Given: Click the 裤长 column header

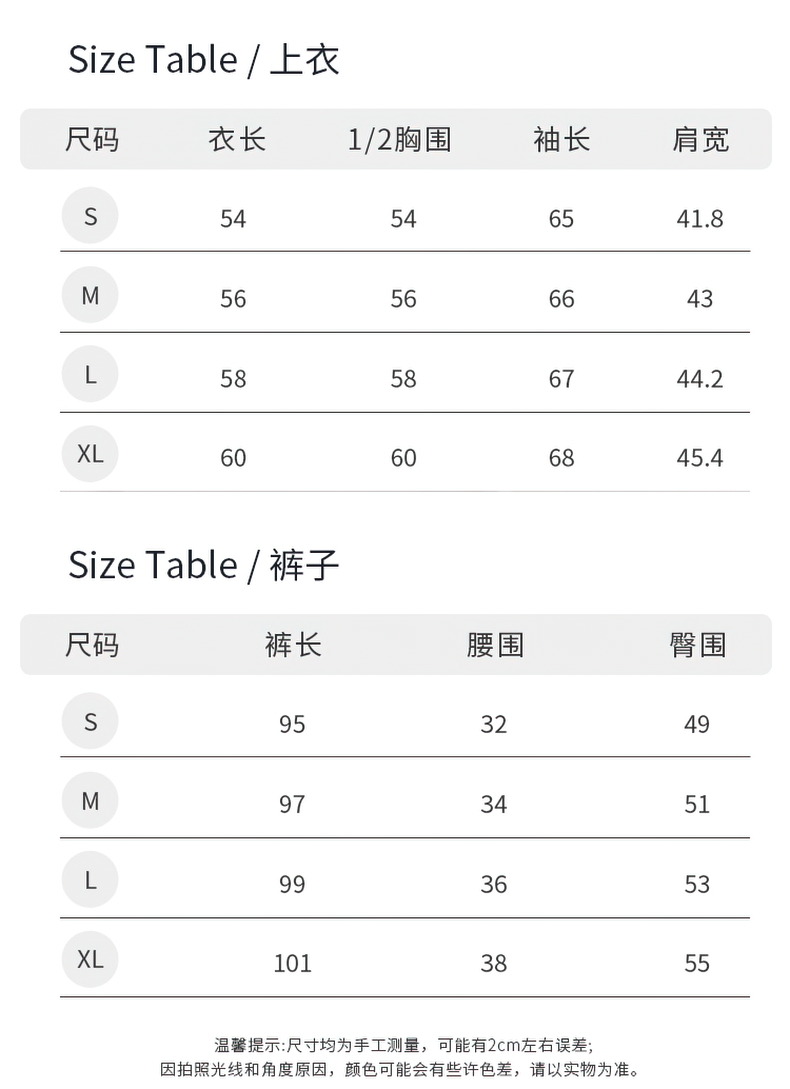Looking at the screenshot, I should pos(293,645).
